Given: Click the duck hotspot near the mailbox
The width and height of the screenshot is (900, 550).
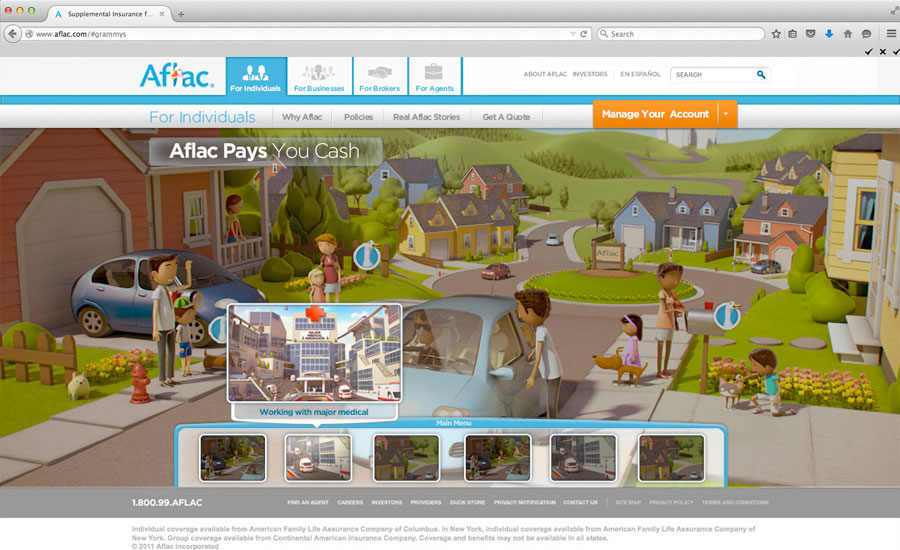Looking at the screenshot, I should (x=727, y=315).
